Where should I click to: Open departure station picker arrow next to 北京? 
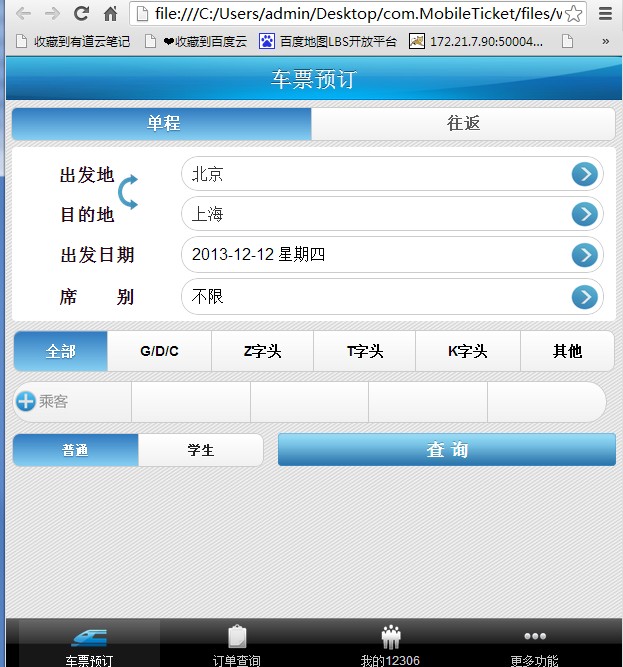[585, 174]
